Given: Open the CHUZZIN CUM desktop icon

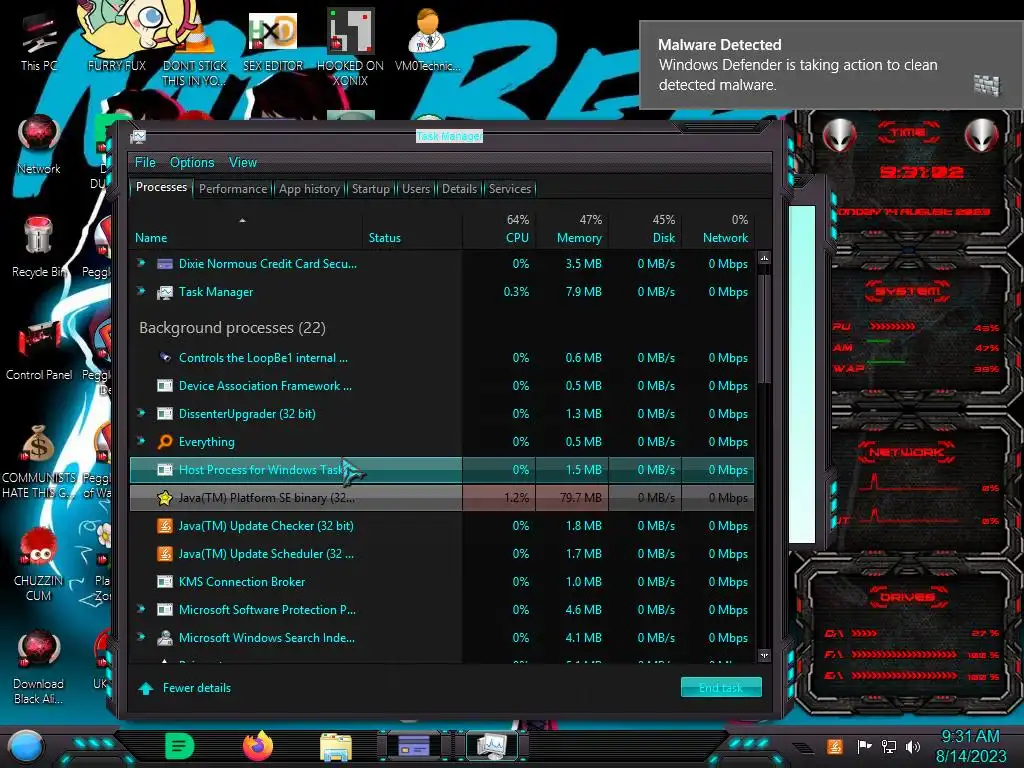Looking at the screenshot, I should point(39,563).
